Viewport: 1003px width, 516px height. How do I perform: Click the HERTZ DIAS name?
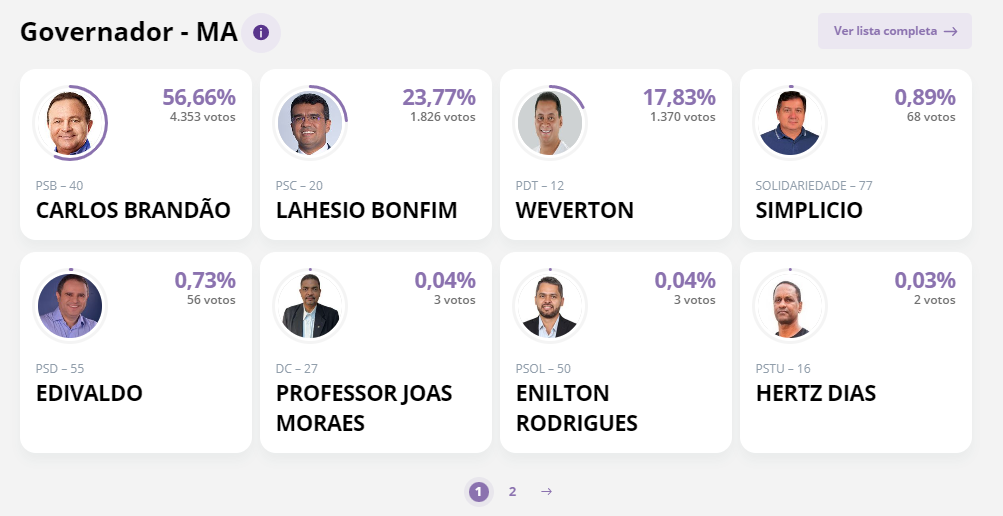point(816,393)
